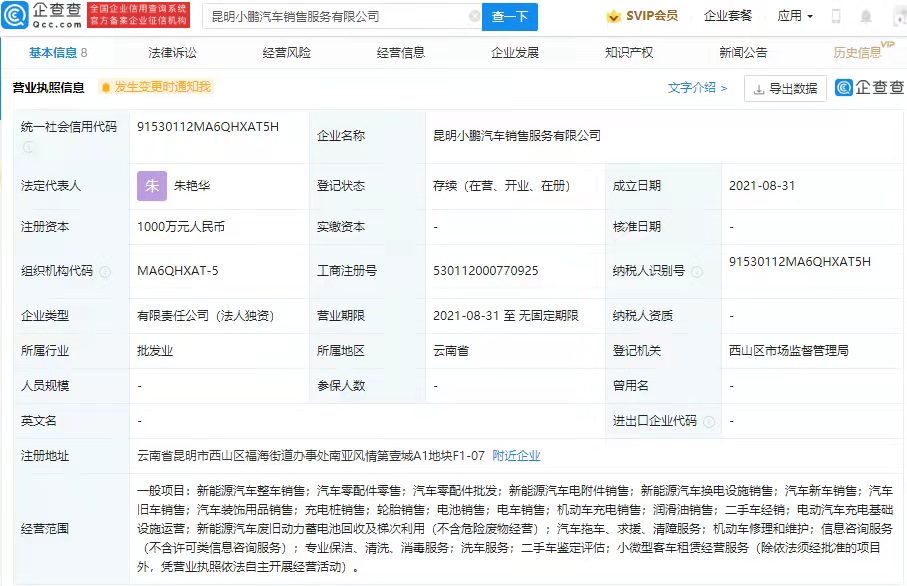Expand the 文字介绍 section
The height and width of the screenshot is (586, 907).
click(697, 88)
